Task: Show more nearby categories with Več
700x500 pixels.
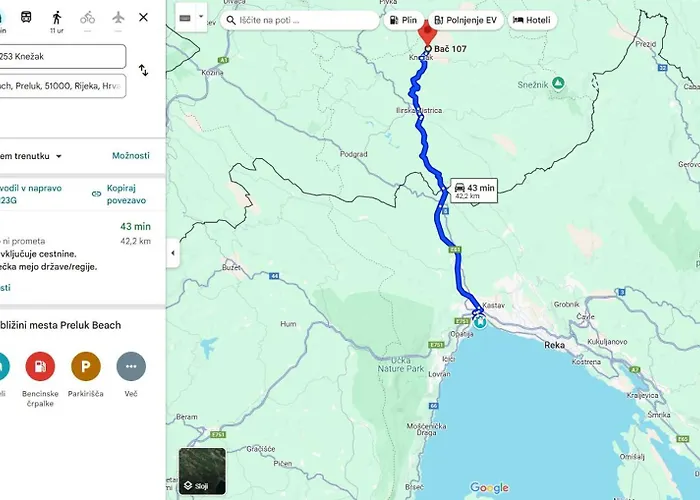Action: pos(130,366)
